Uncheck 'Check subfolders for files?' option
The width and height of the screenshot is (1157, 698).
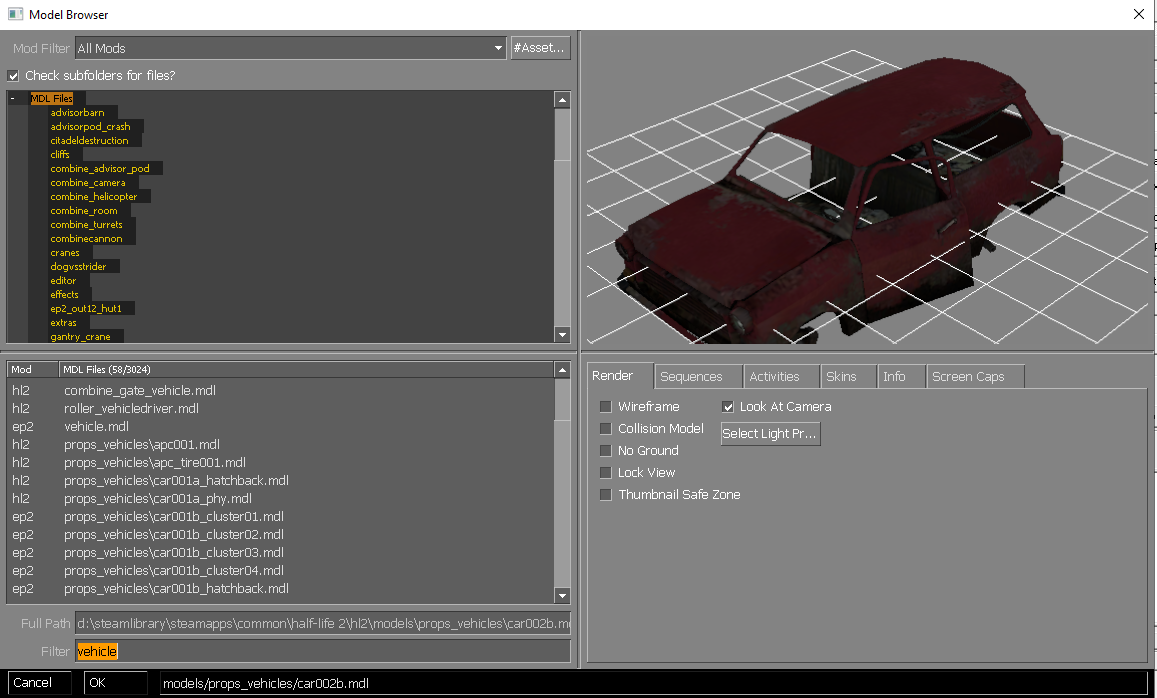click(x=14, y=76)
